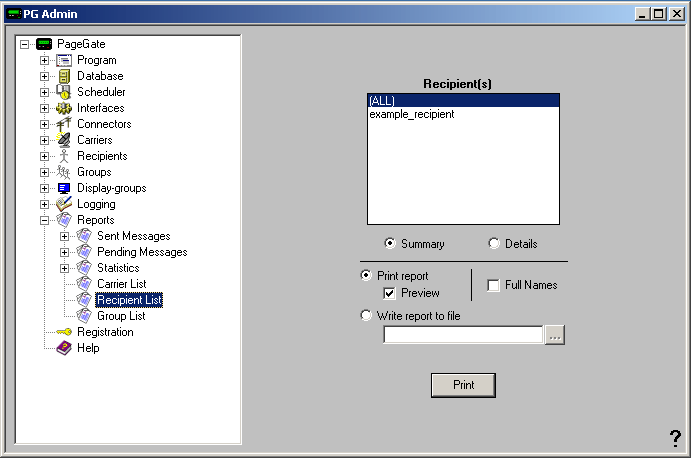The height and width of the screenshot is (458, 691).
Task: Click the Sent Messages report icon
Action: click(x=84, y=236)
